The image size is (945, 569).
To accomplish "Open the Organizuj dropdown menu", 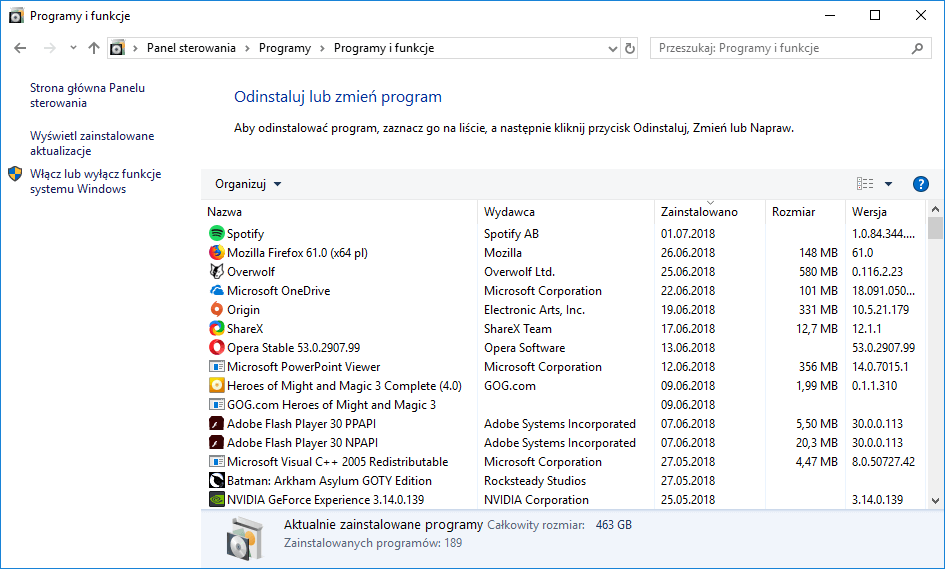I will click(x=248, y=184).
